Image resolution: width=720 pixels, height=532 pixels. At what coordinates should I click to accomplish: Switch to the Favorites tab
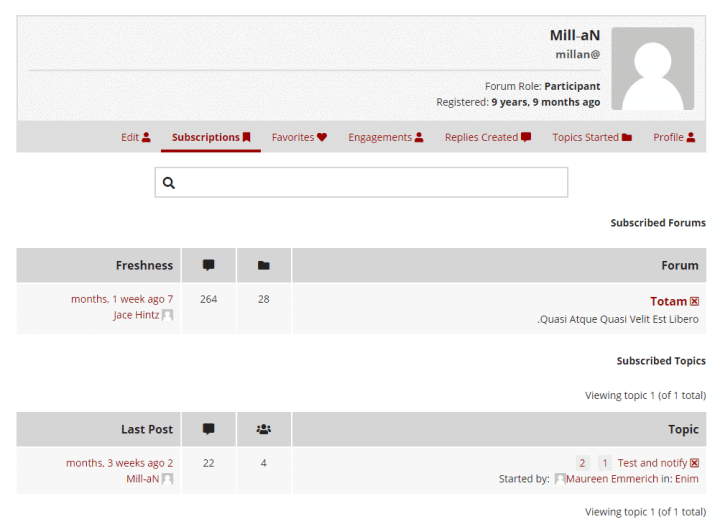(299, 137)
